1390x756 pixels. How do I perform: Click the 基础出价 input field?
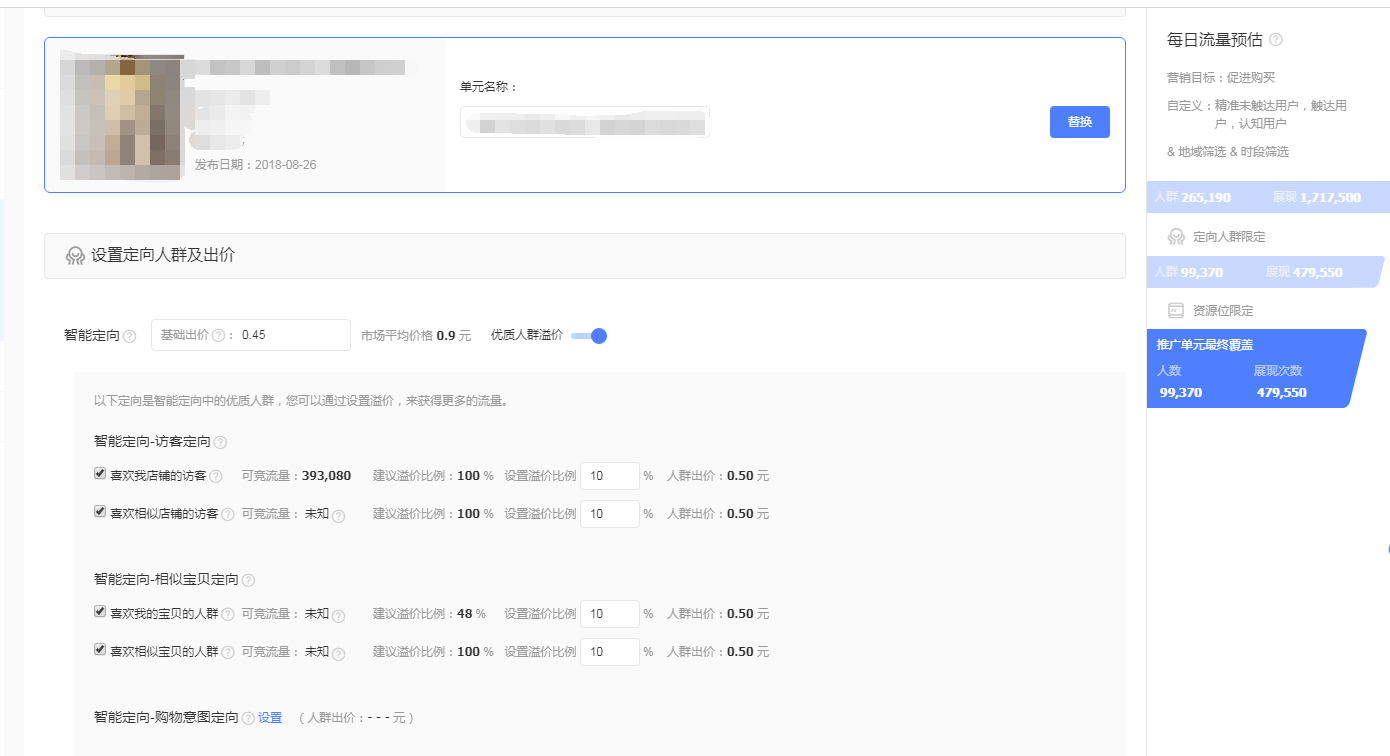click(x=292, y=335)
